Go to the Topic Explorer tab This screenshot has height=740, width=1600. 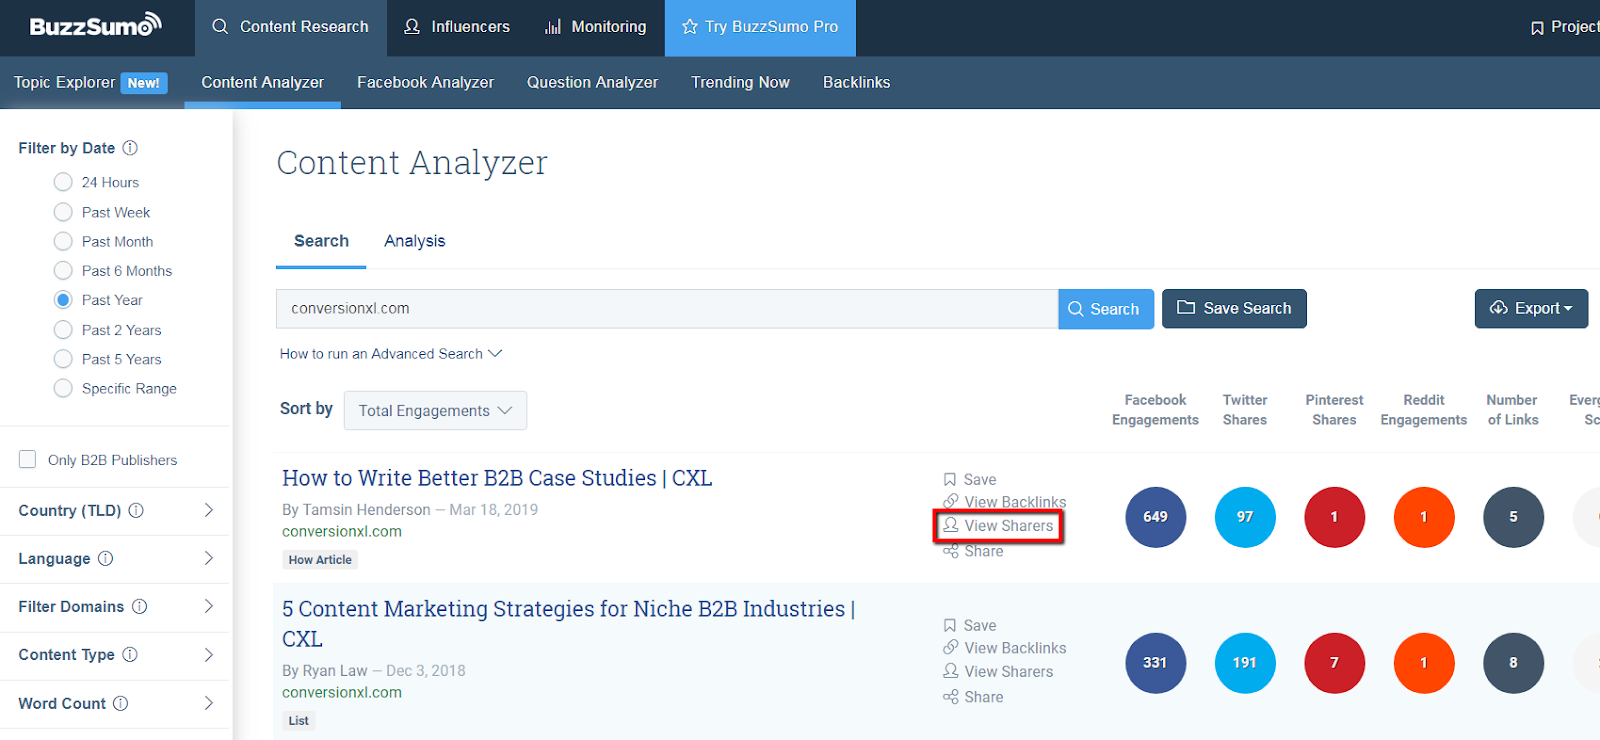pyautogui.click(x=90, y=82)
